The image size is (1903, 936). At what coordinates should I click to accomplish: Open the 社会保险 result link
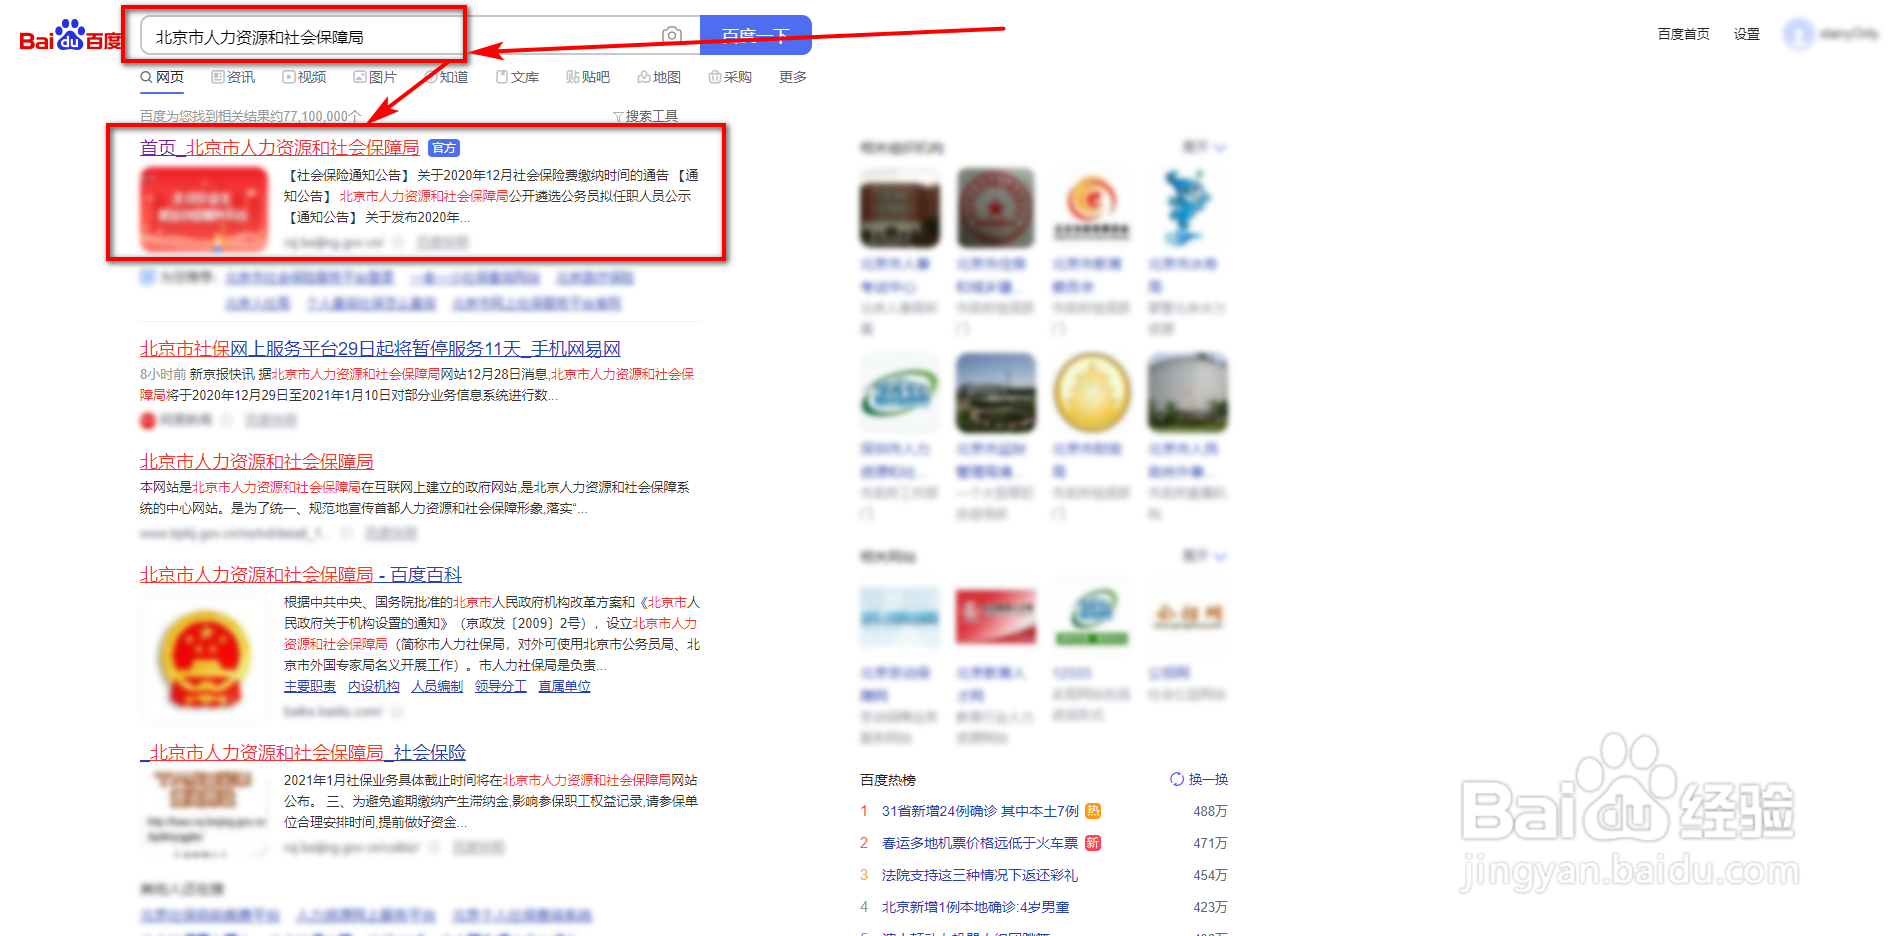click(x=303, y=752)
